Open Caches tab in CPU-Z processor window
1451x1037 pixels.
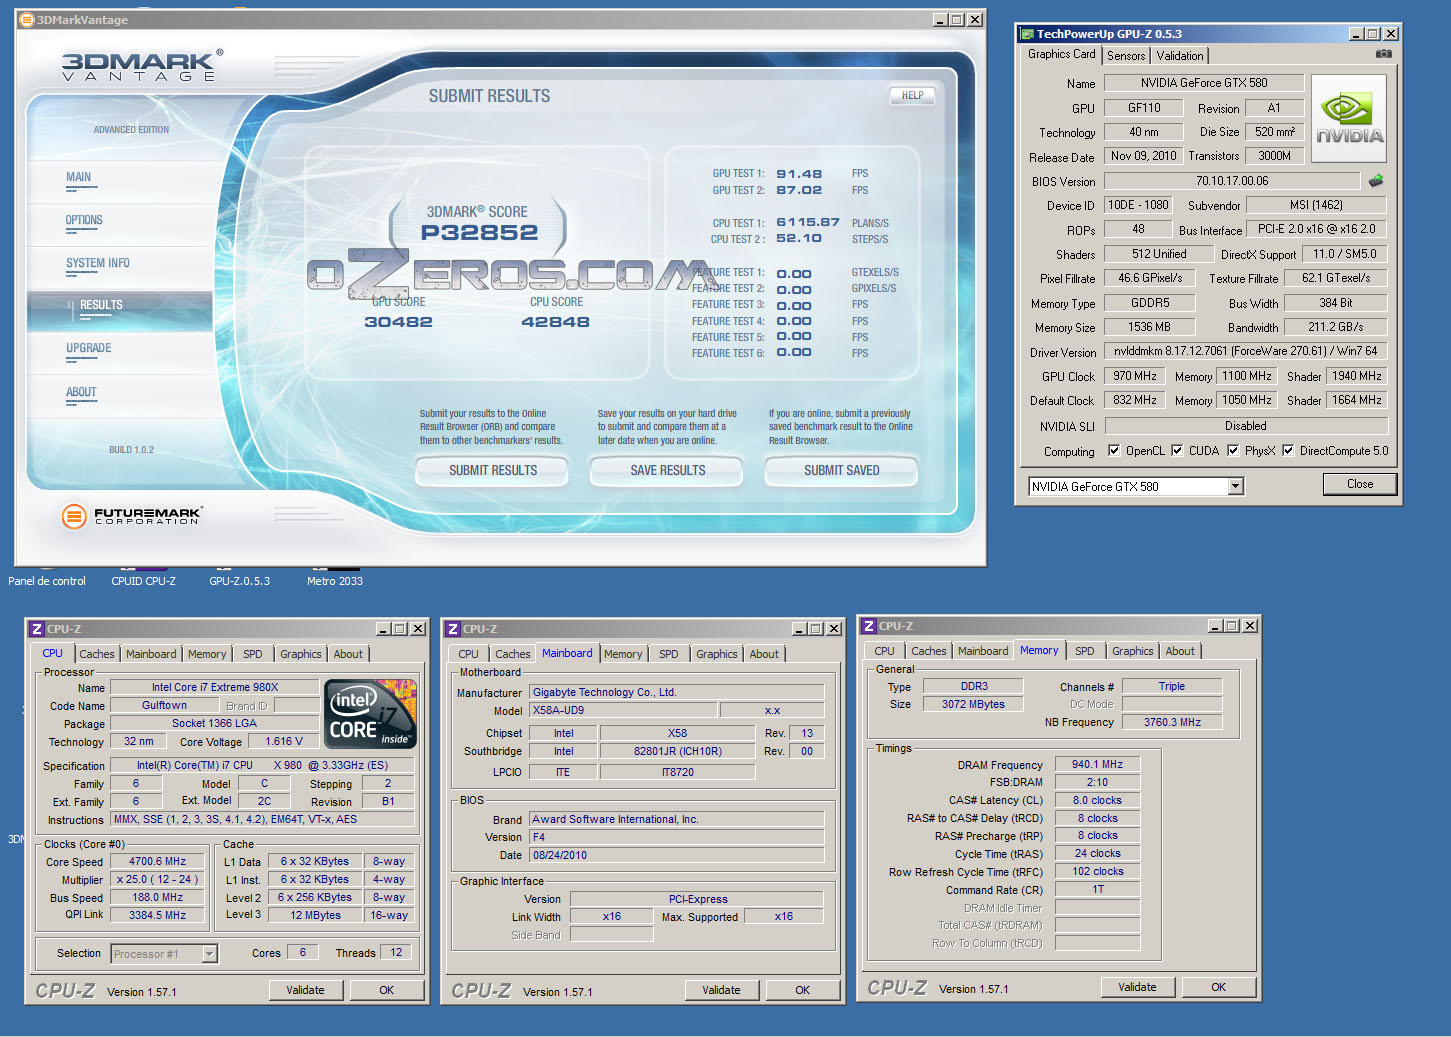tap(97, 654)
